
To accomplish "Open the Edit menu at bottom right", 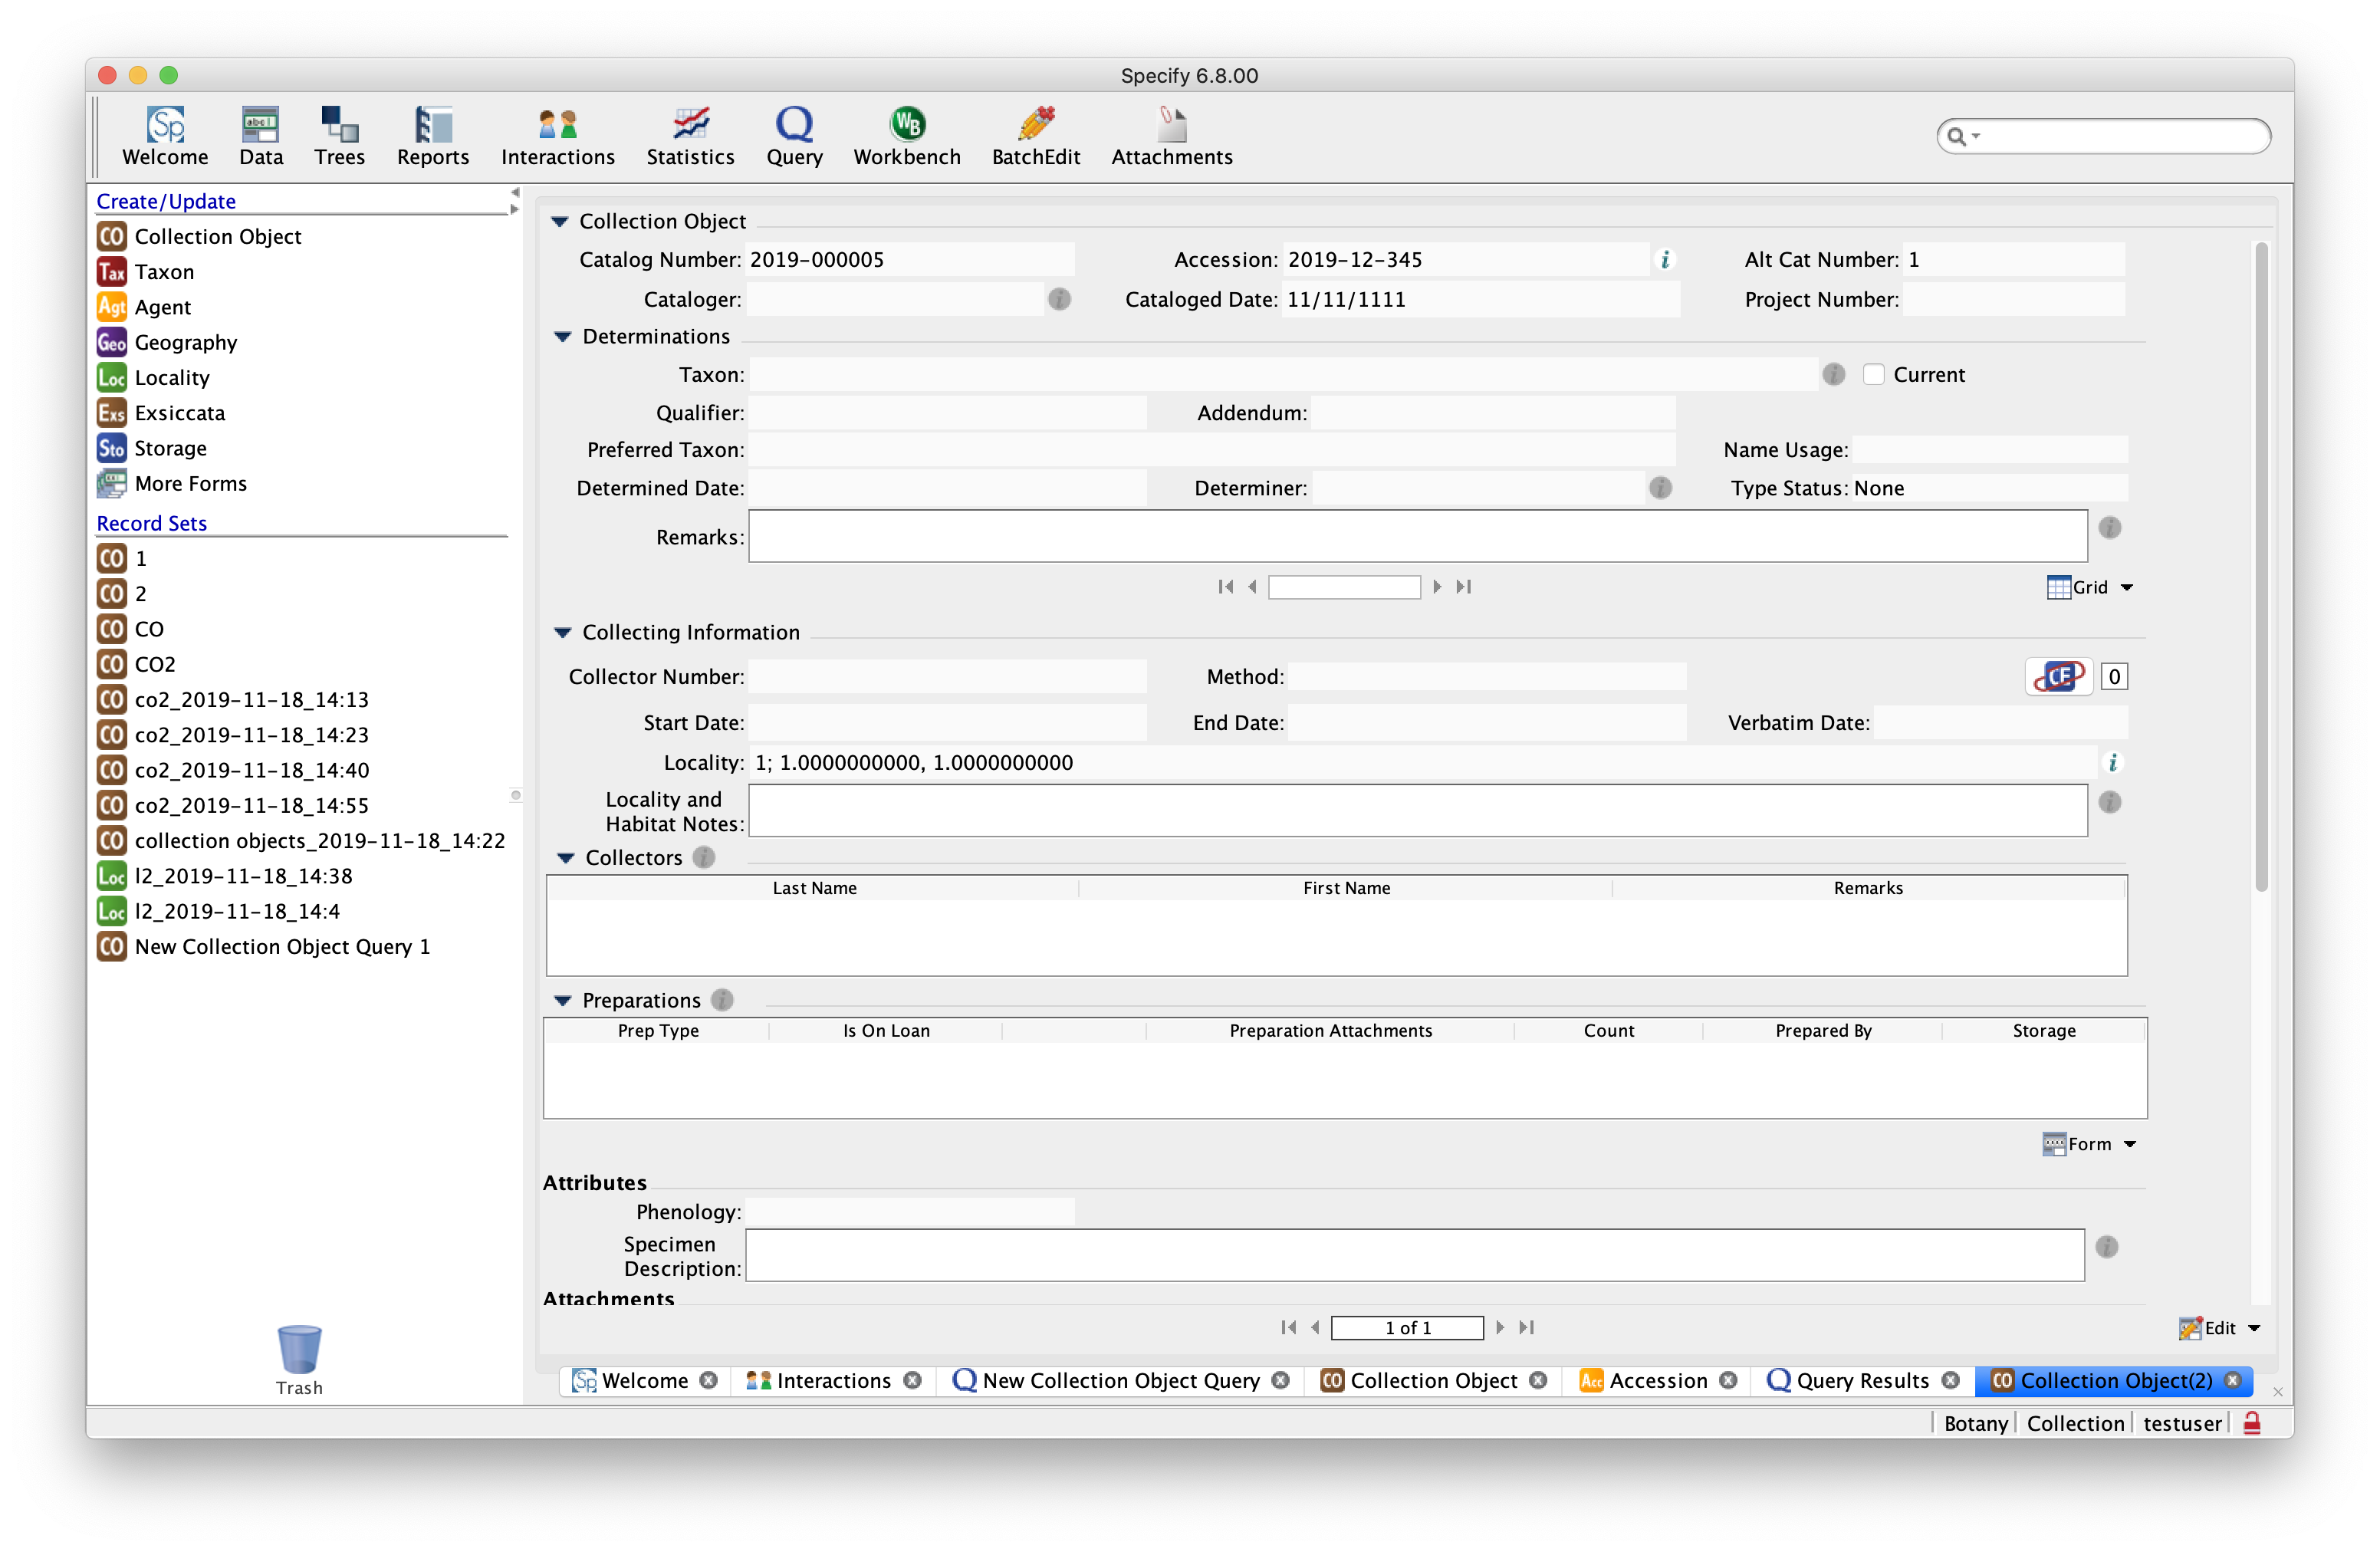I will point(2219,1327).
